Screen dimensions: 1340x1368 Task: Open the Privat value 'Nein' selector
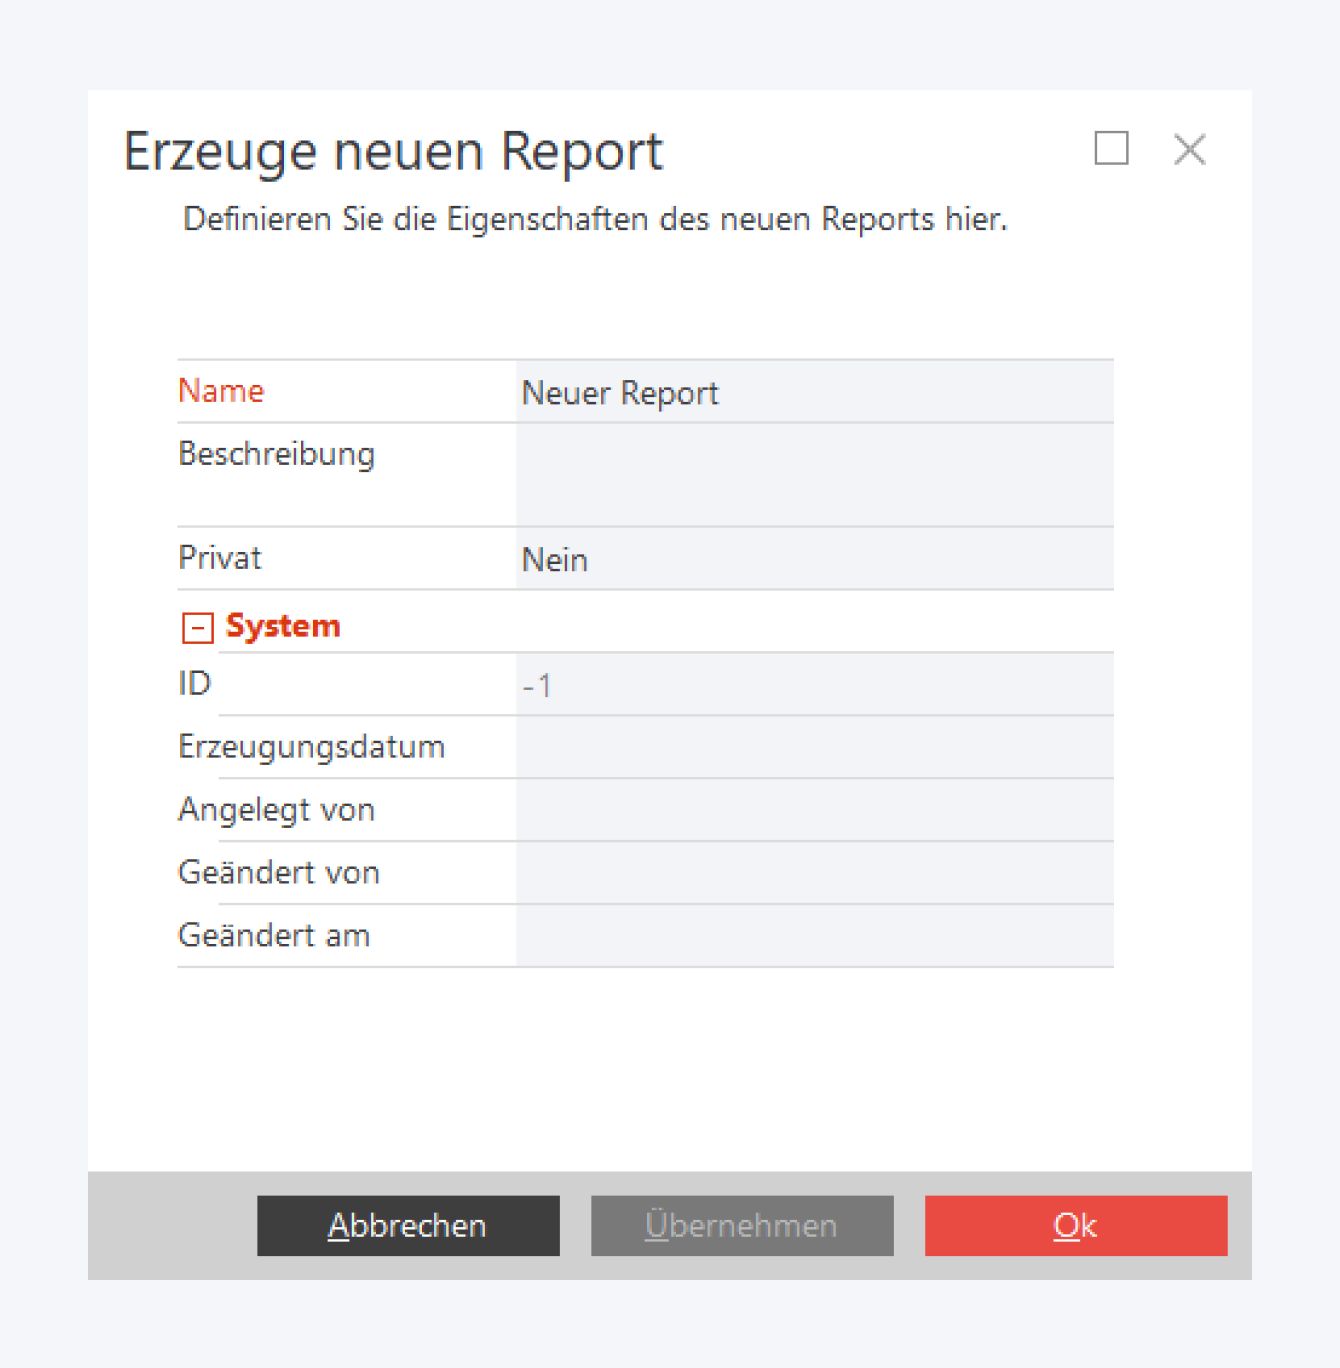pyautogui.click(x=814, y=560)
